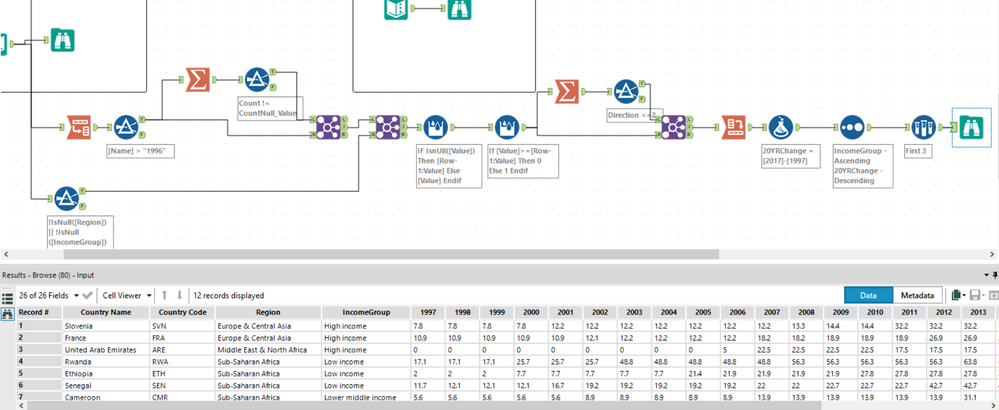
Task: Apply field selection with the checkmark icon
Action: (x=88, y=295)
